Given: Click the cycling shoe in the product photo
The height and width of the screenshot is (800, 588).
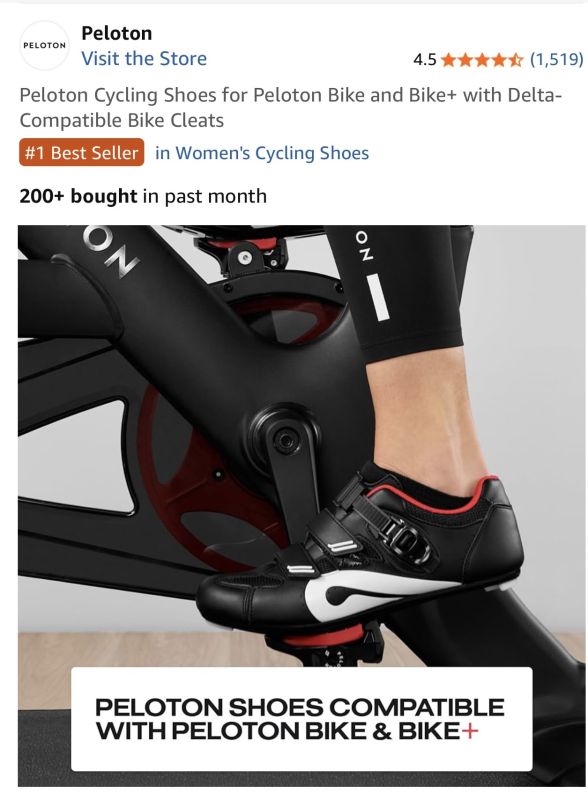Looking at the screenshot, I should [x=361, y=548].
